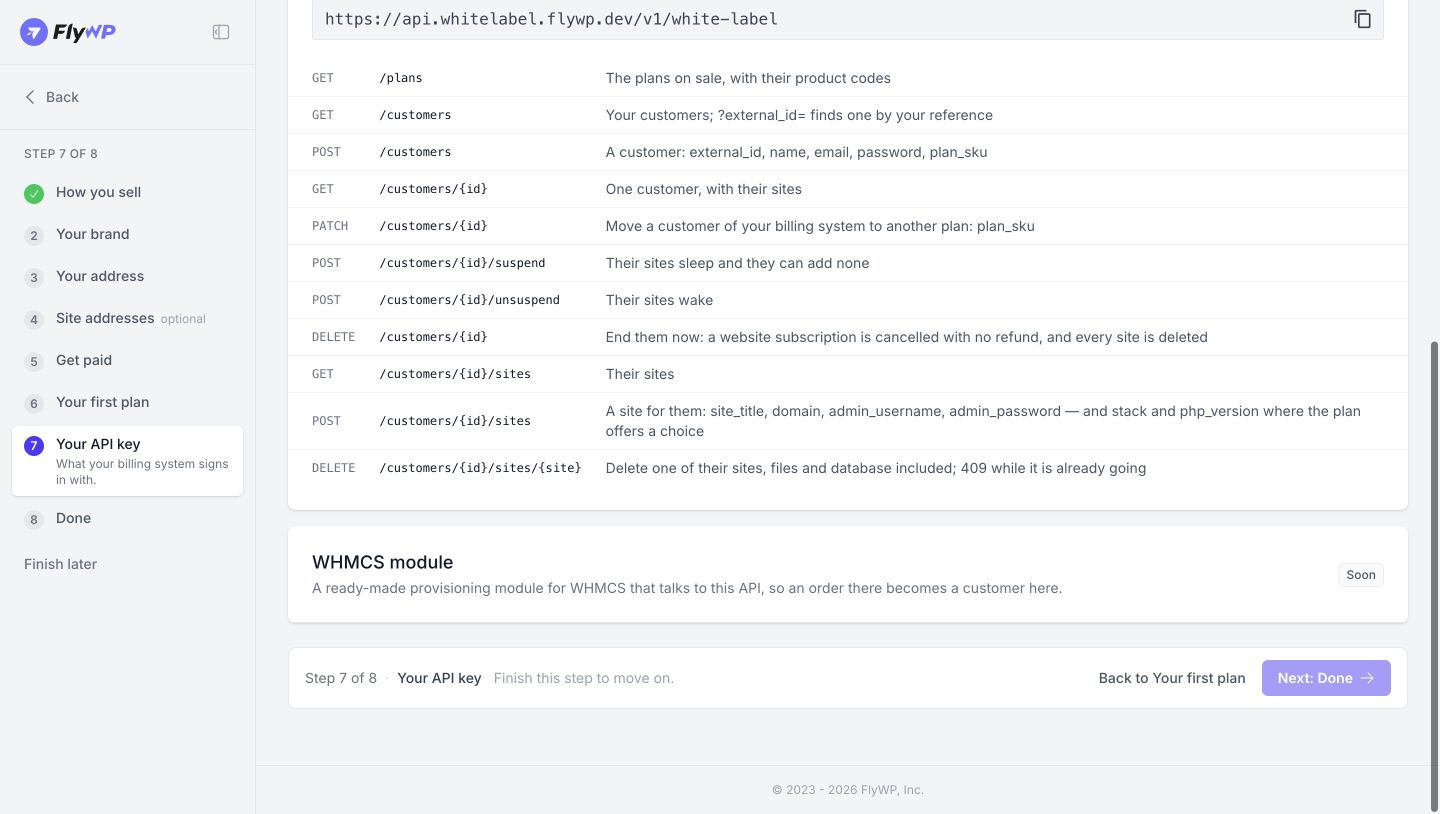Click 'Their sites wake' description
This screenshot has height=814, width=1440.
pos(659,300)
